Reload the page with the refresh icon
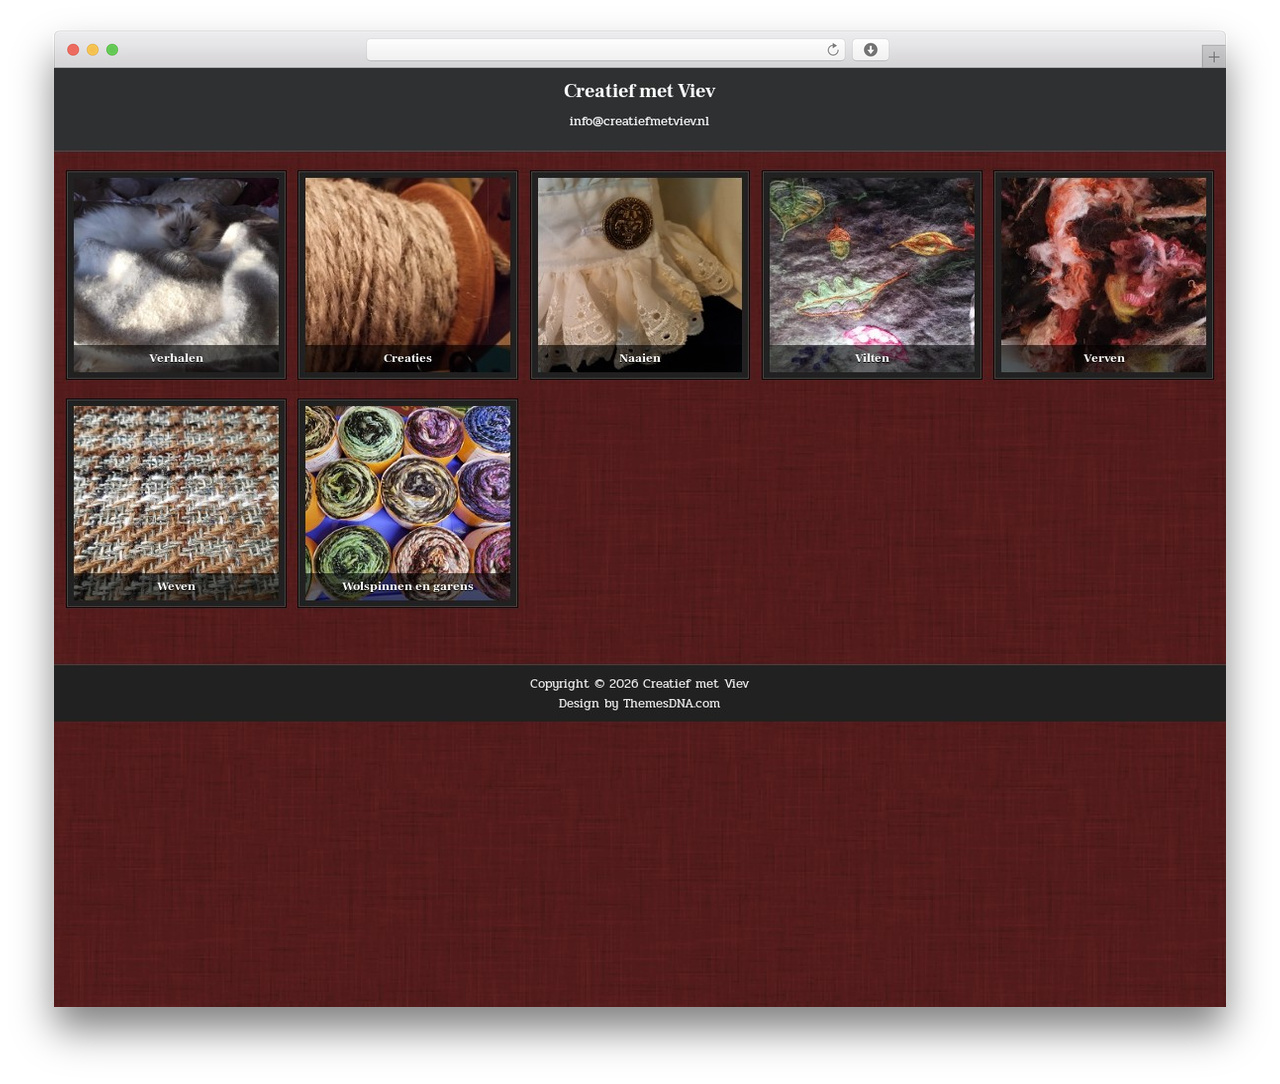The width and height of the screenshot is (1280, 1084). click(x=832, y=50)
